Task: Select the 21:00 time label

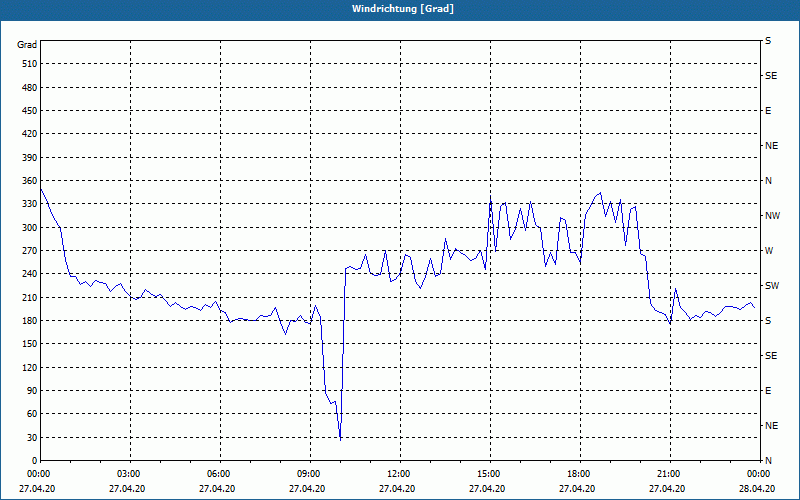Action: tap(670, 473)
